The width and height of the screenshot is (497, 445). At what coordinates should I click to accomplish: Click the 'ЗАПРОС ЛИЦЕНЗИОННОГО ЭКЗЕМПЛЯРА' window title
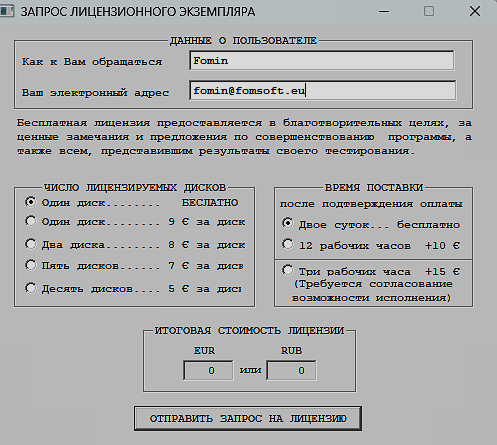click(138, 12)
